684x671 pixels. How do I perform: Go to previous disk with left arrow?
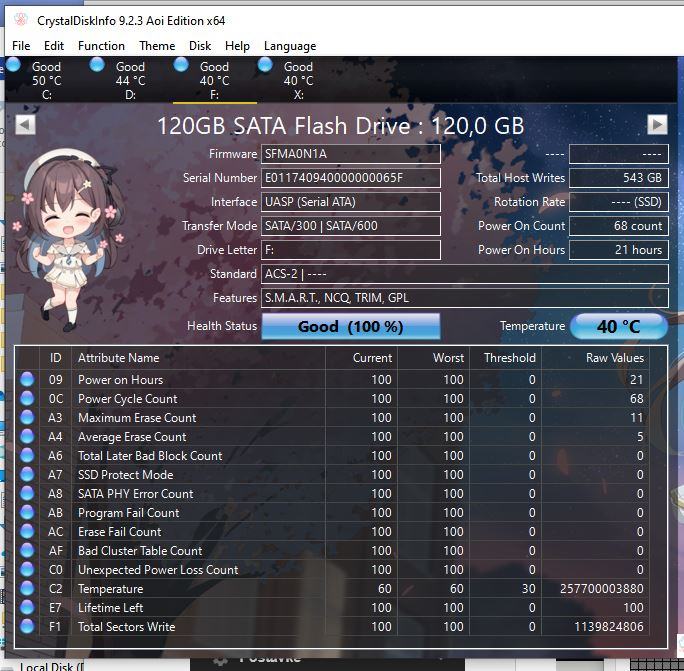click(25, 125)
